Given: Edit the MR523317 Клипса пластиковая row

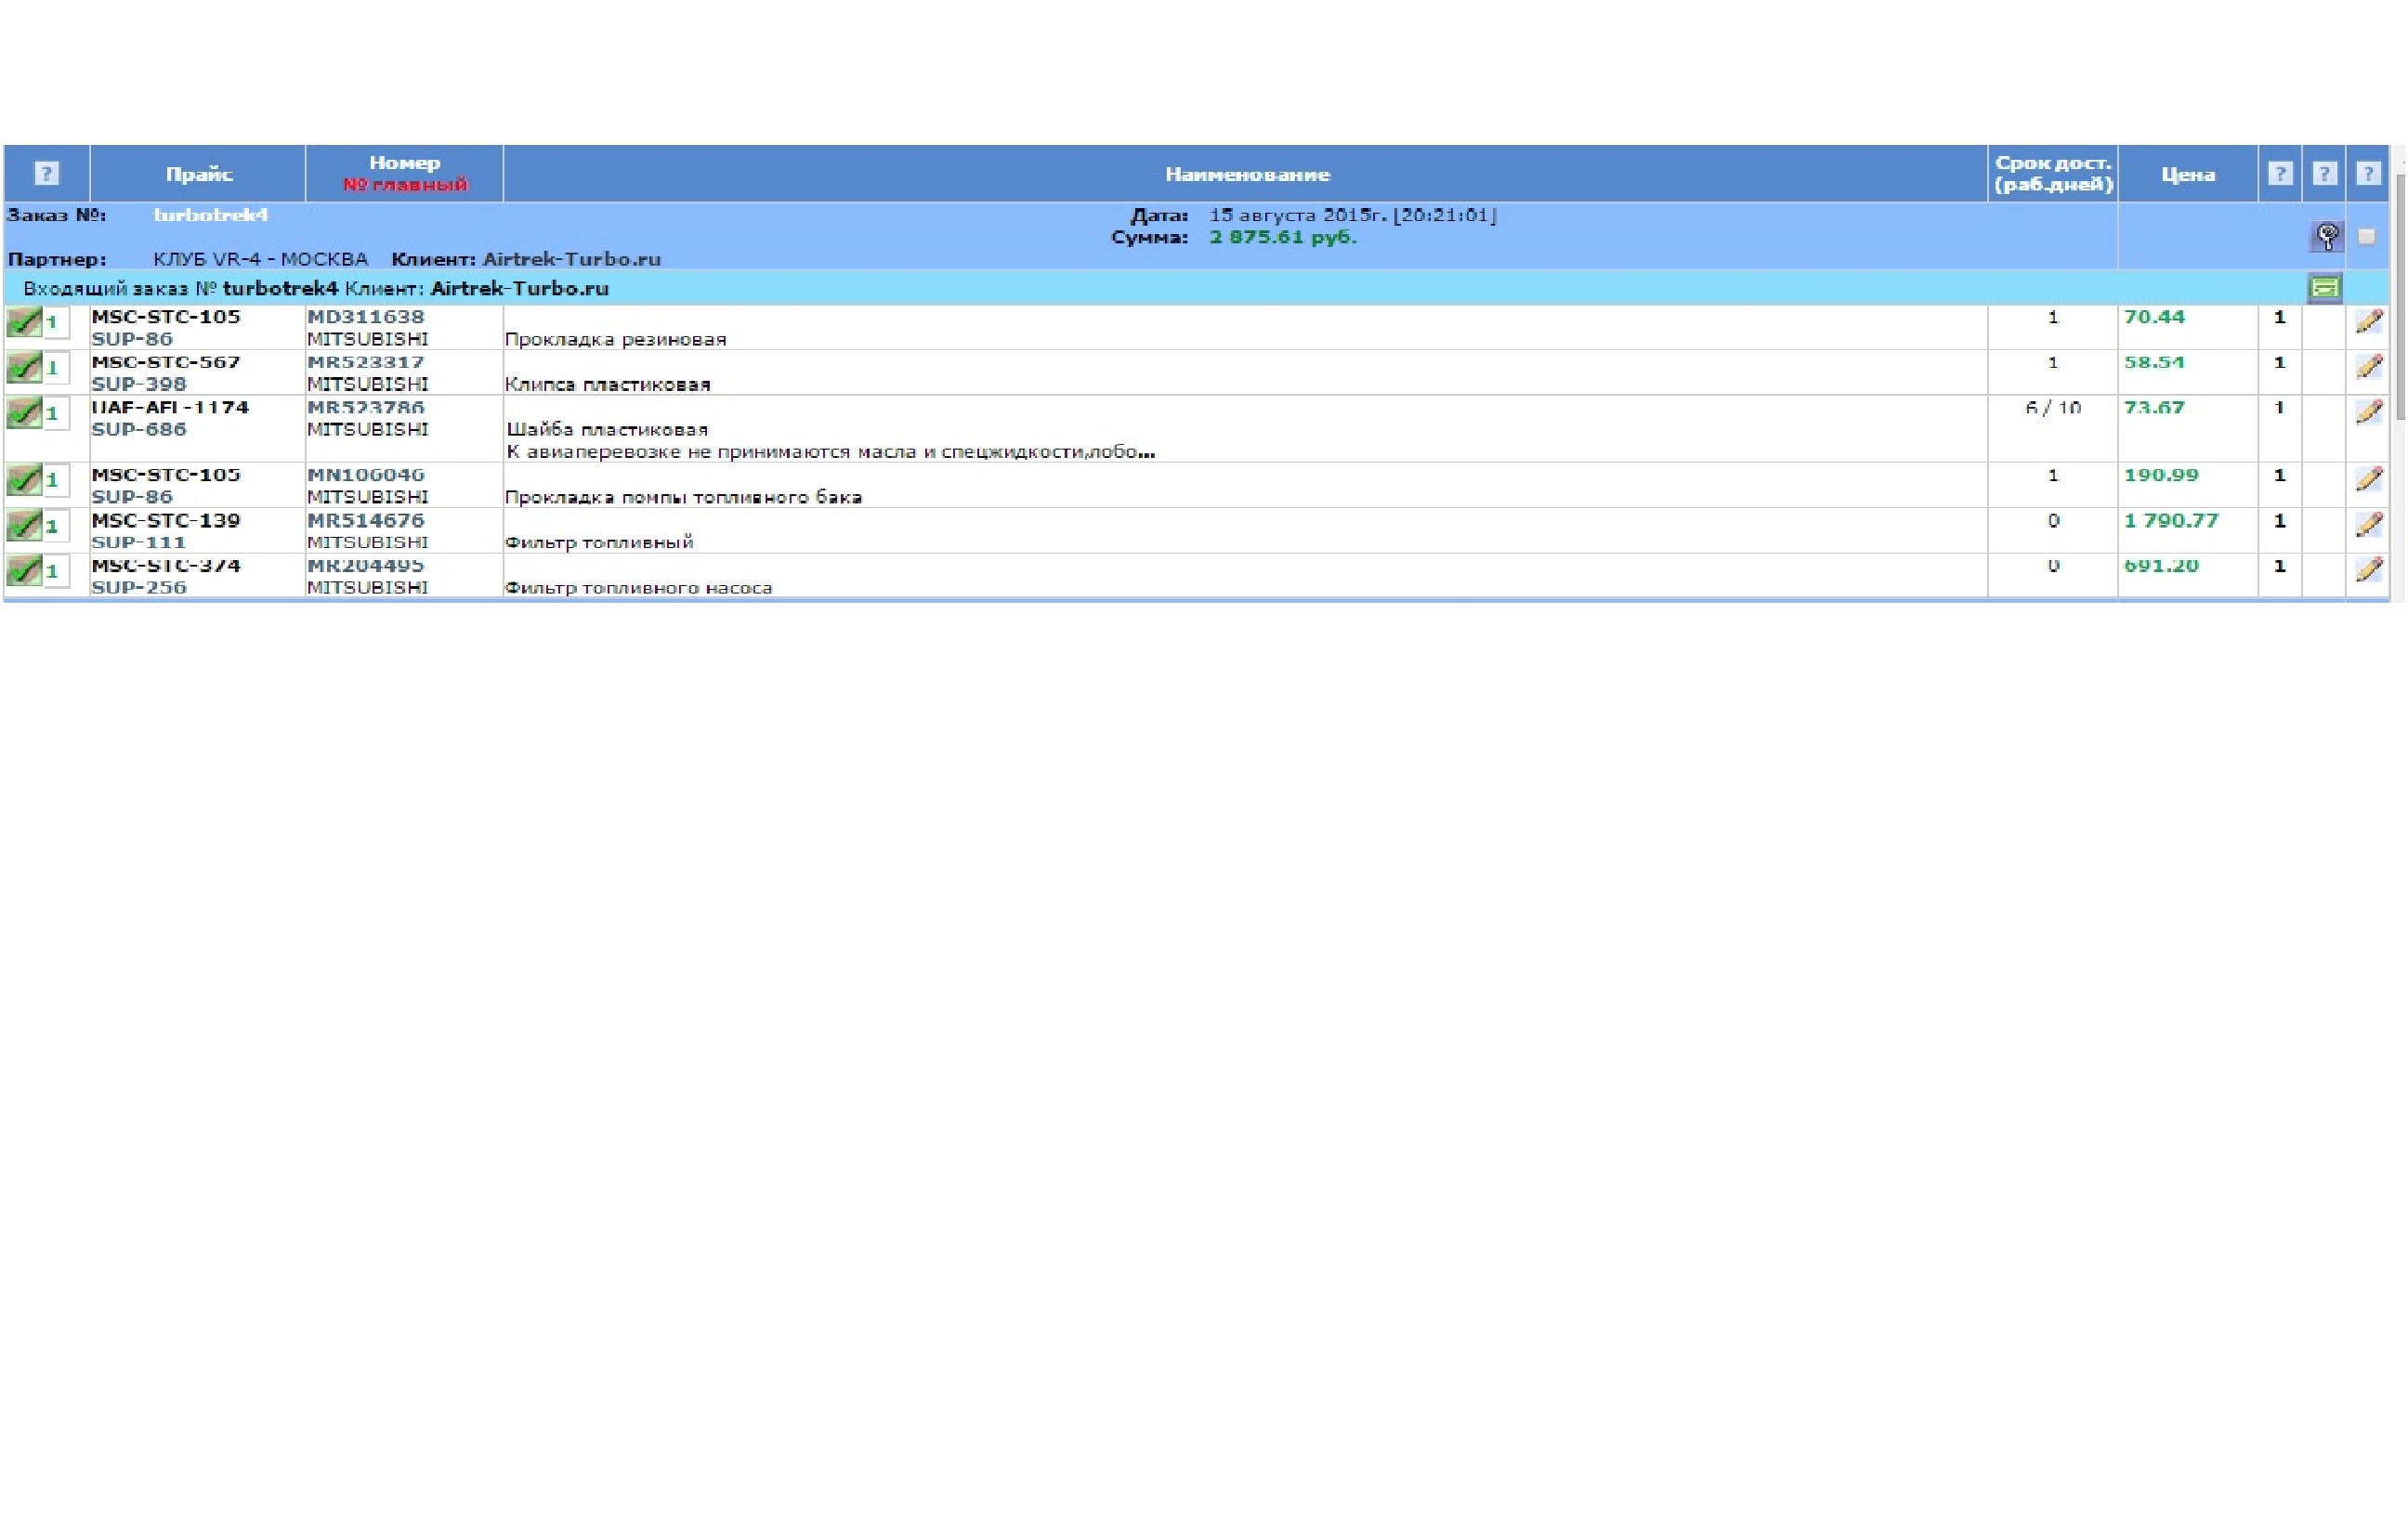Looking at the screenshot, I should pyautogui.click(x=2368, y=366).
